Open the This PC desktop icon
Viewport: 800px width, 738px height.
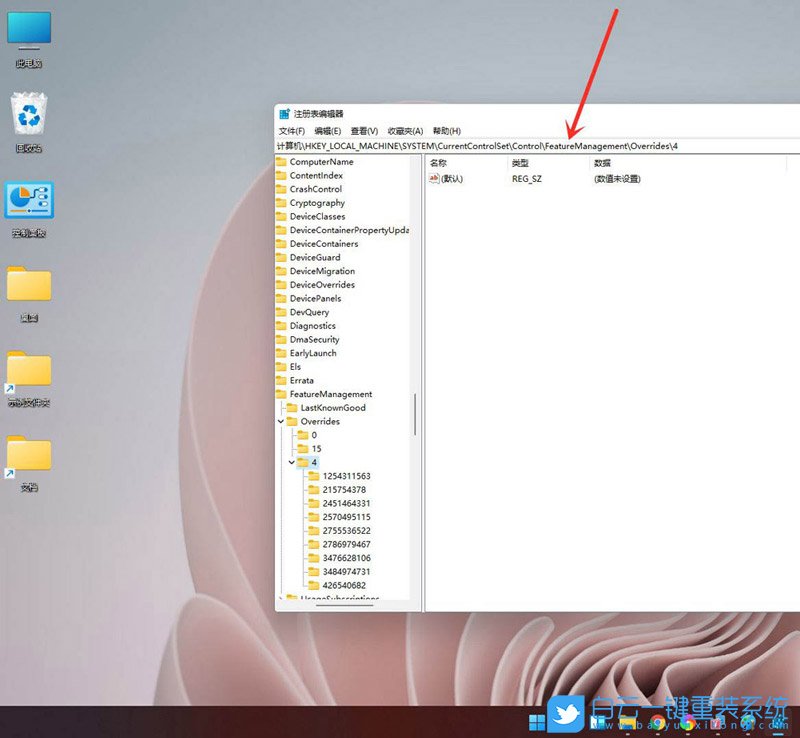click(x=29, y=30)
